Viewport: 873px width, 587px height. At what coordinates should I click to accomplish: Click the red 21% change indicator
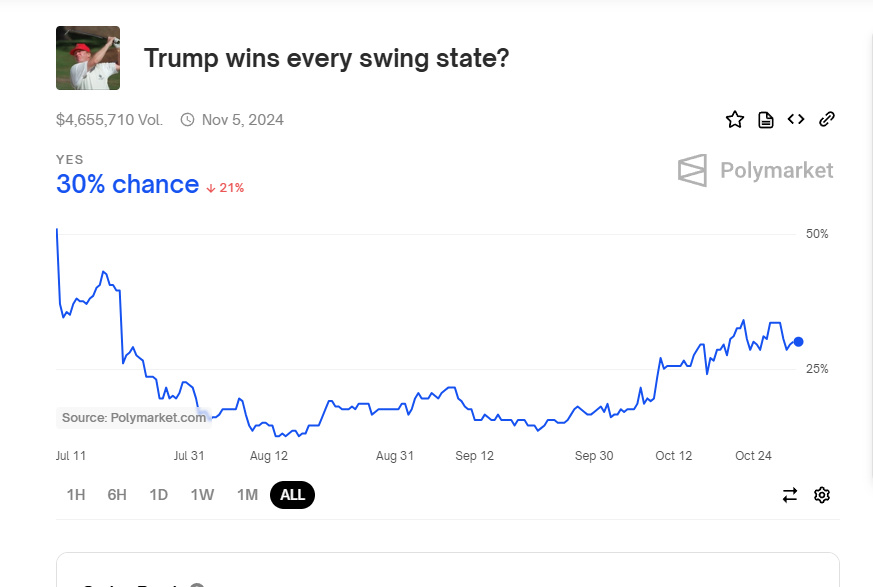click(226, 188)
